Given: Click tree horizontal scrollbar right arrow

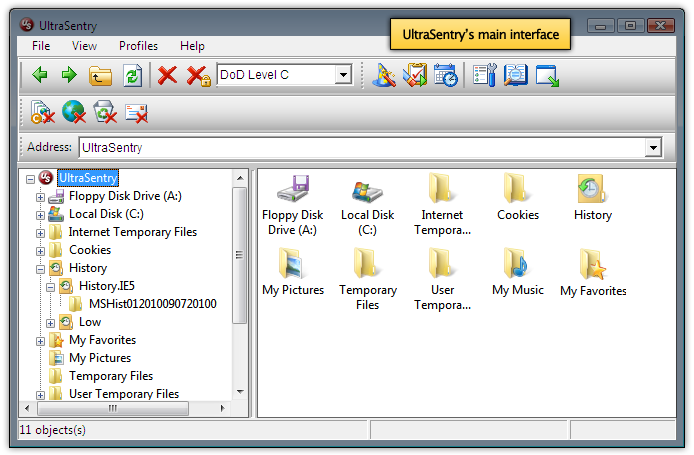Looking at the screenshot, I should (223, 408).
